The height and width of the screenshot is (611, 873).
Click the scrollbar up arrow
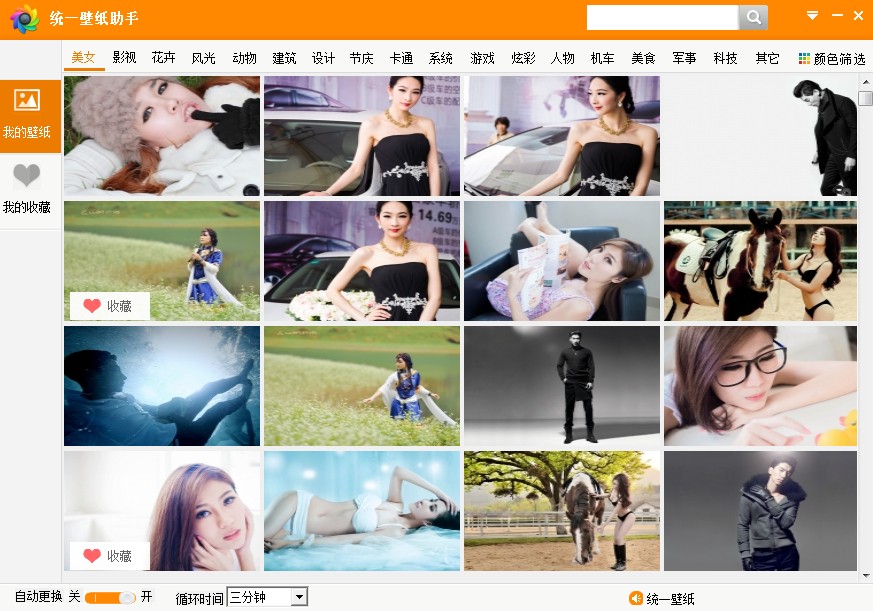(x=866, y=82)
